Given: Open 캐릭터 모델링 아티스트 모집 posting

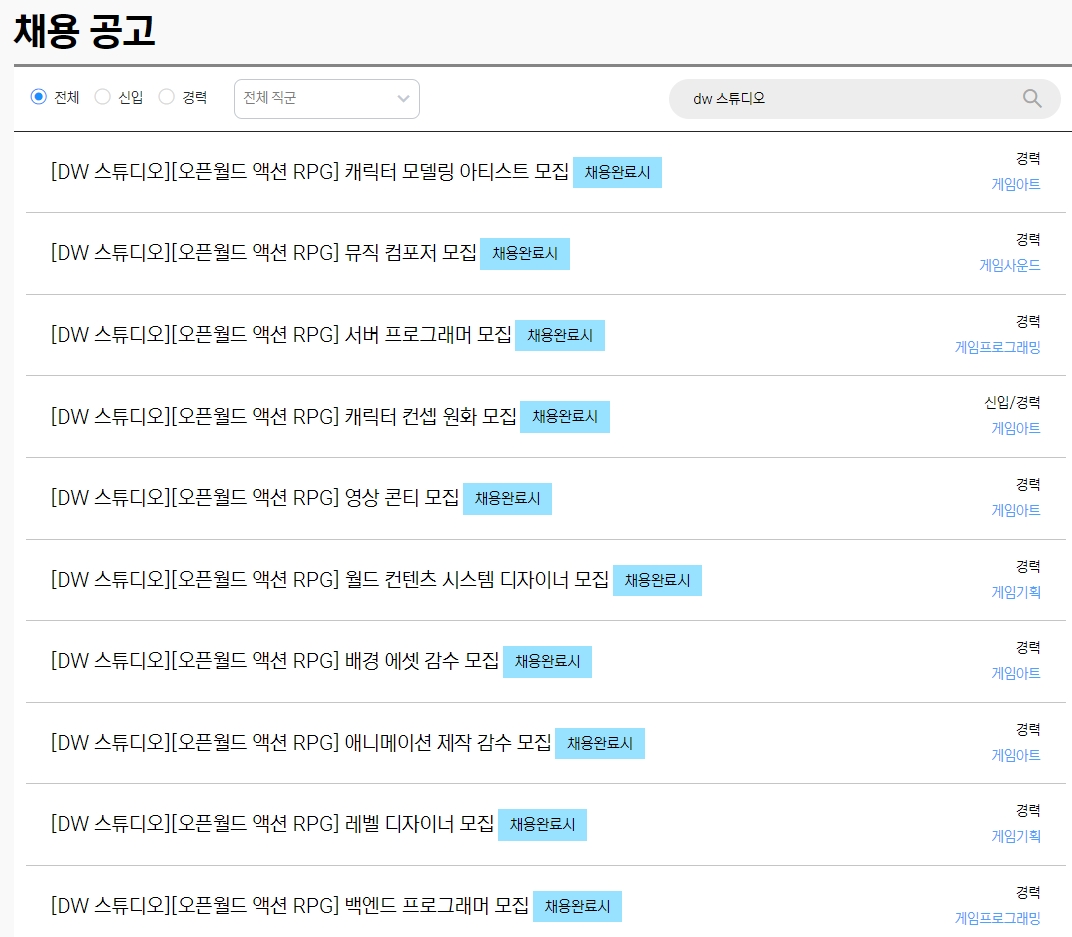Looking at the screenshot, I should pyautogui.click(x=310, y=172).
